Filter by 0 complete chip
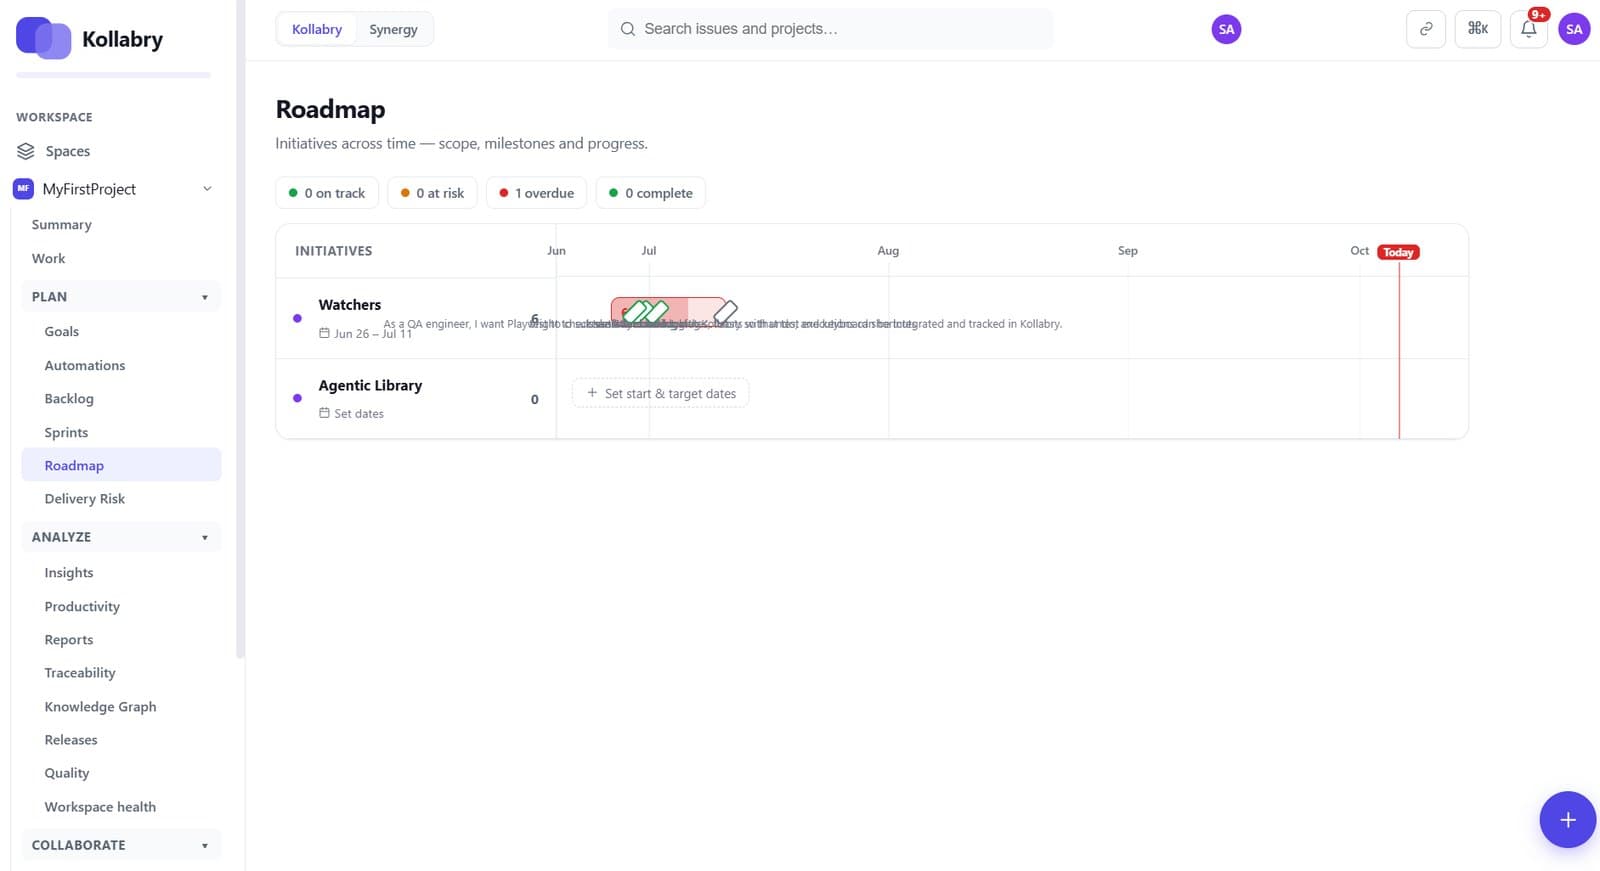This screenshot has width=1600, height=871. pyautogui.click(x=651, y=193)
